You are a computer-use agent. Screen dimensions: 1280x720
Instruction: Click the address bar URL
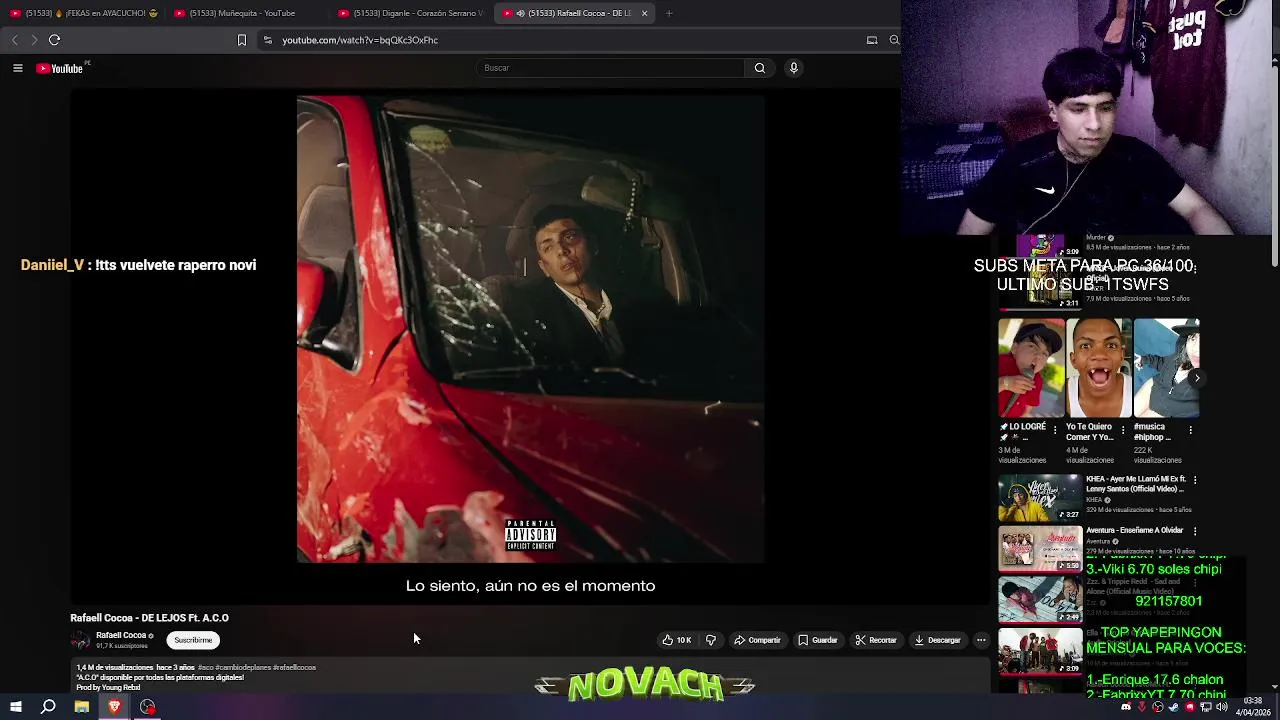360,40
